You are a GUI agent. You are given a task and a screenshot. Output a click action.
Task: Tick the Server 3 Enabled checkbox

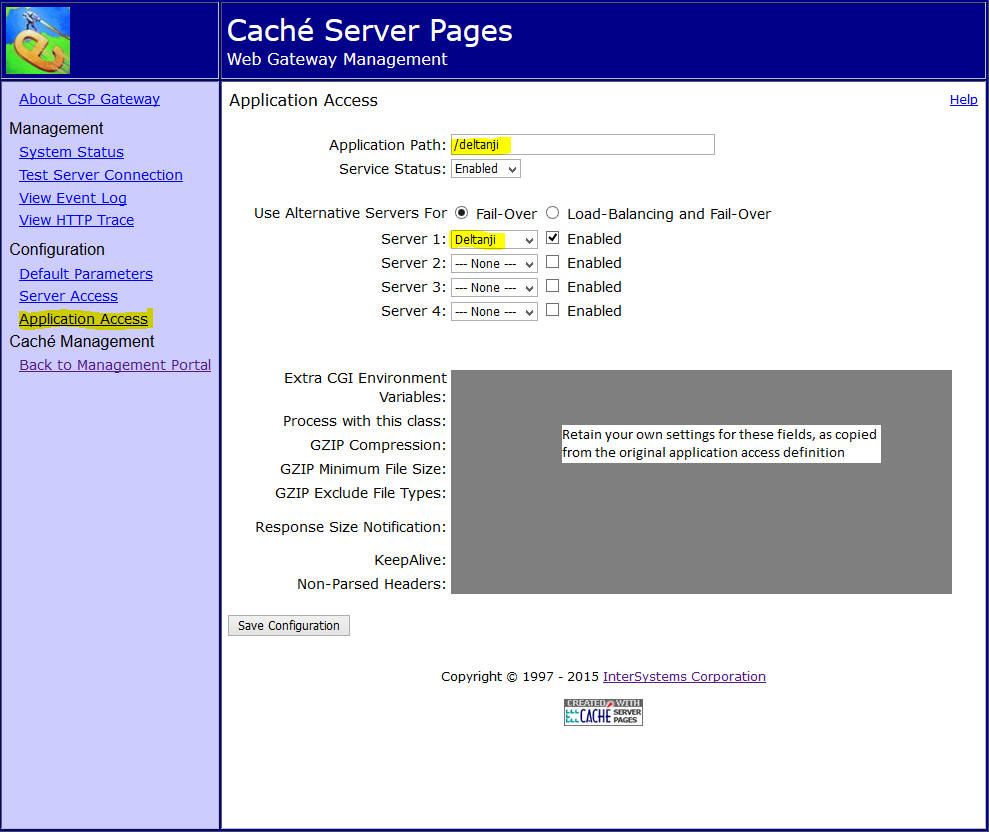[553, 286]
